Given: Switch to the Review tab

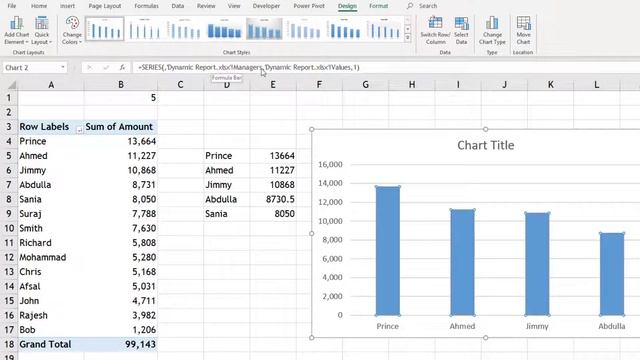Looking at the screenshot, I should (x=206, y=6).
